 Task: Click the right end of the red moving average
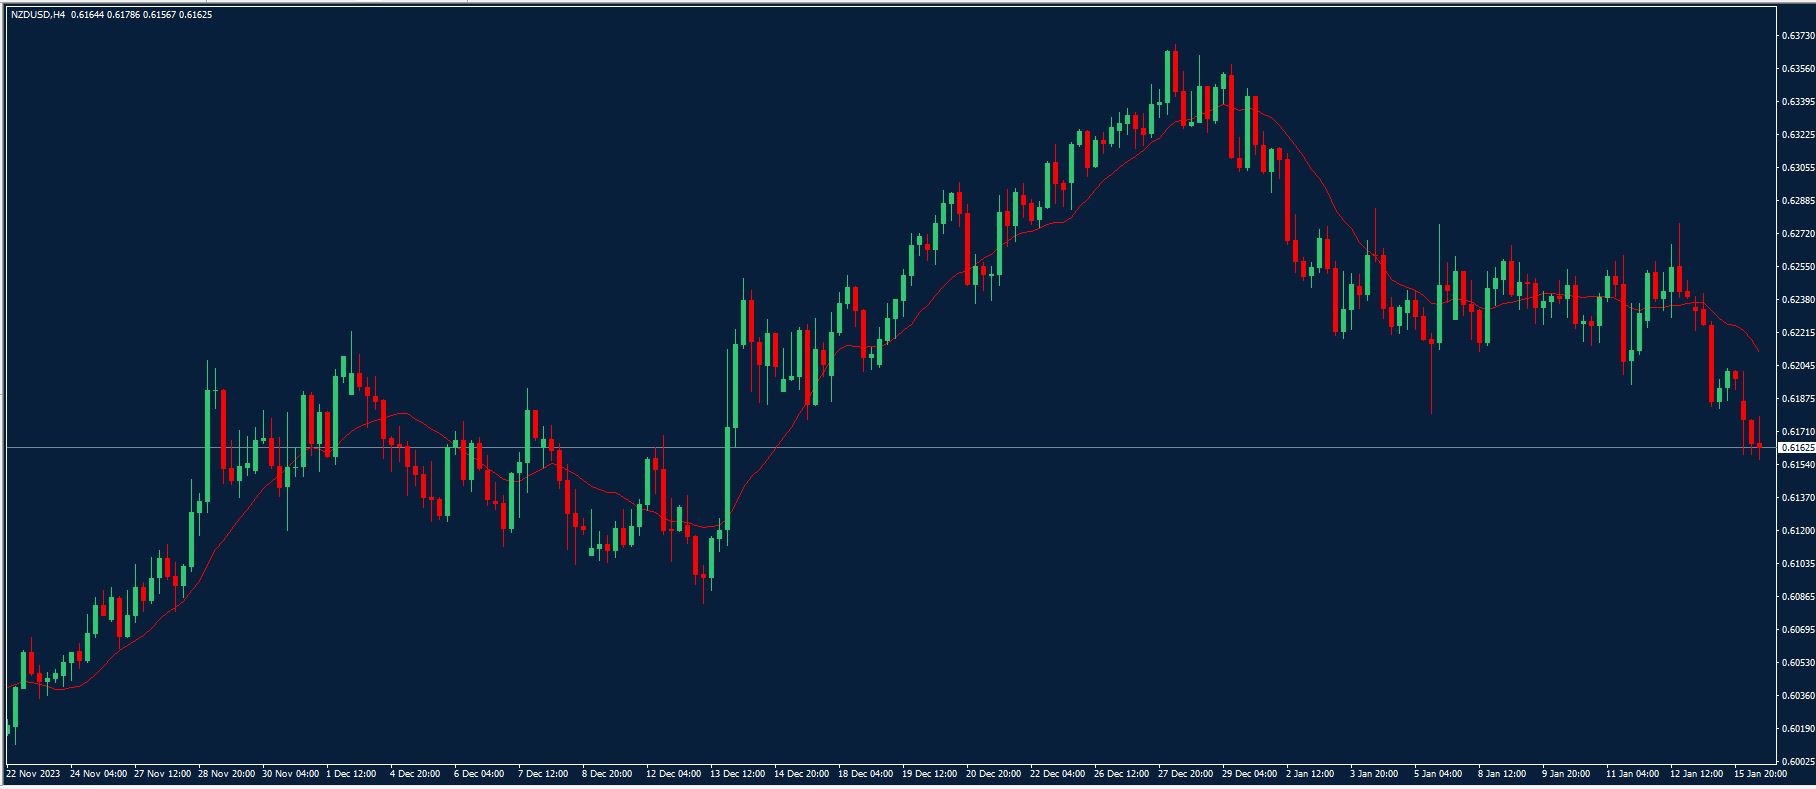click(1758, 350)
